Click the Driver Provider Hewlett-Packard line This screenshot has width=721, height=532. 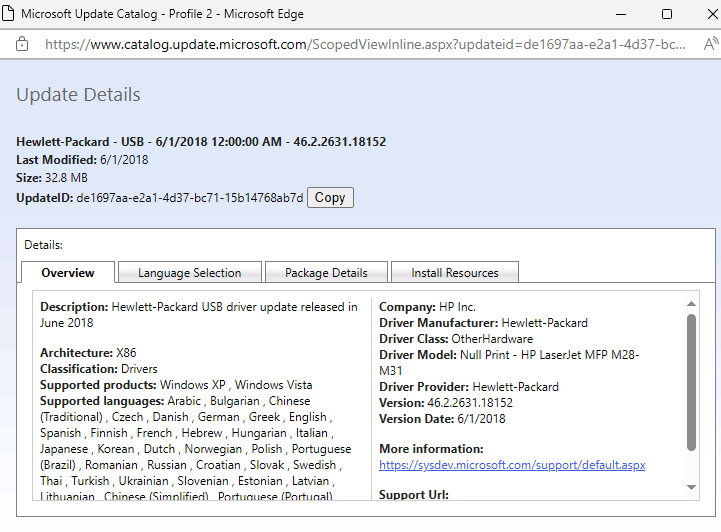coord(469,387)
